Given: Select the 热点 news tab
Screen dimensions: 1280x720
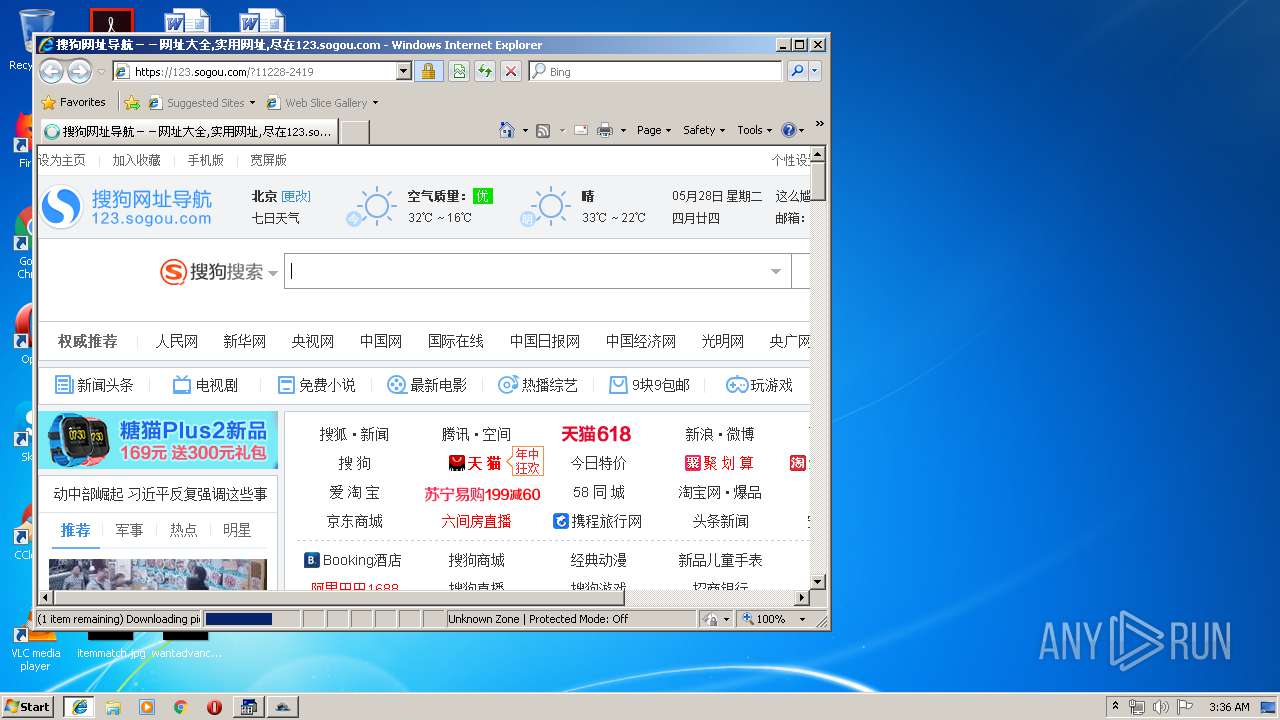Looking at the screenshot, I should pyautogui.click(x=183, y=530).
